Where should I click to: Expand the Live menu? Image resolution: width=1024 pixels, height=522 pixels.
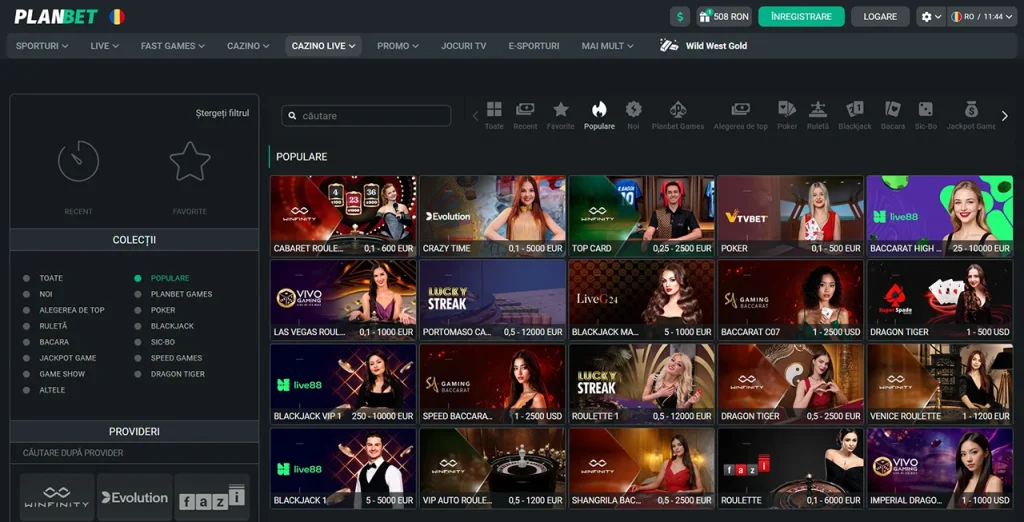tap(104, 46)
